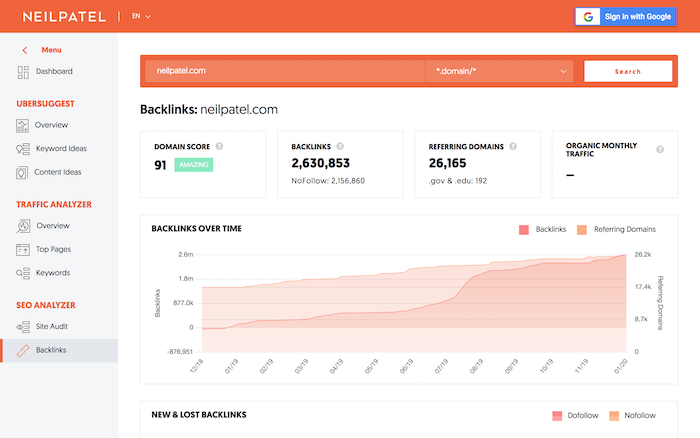Click the Keyword Ideas icon
The width and height of the screenshot is (700, 438).
point(23,149)
